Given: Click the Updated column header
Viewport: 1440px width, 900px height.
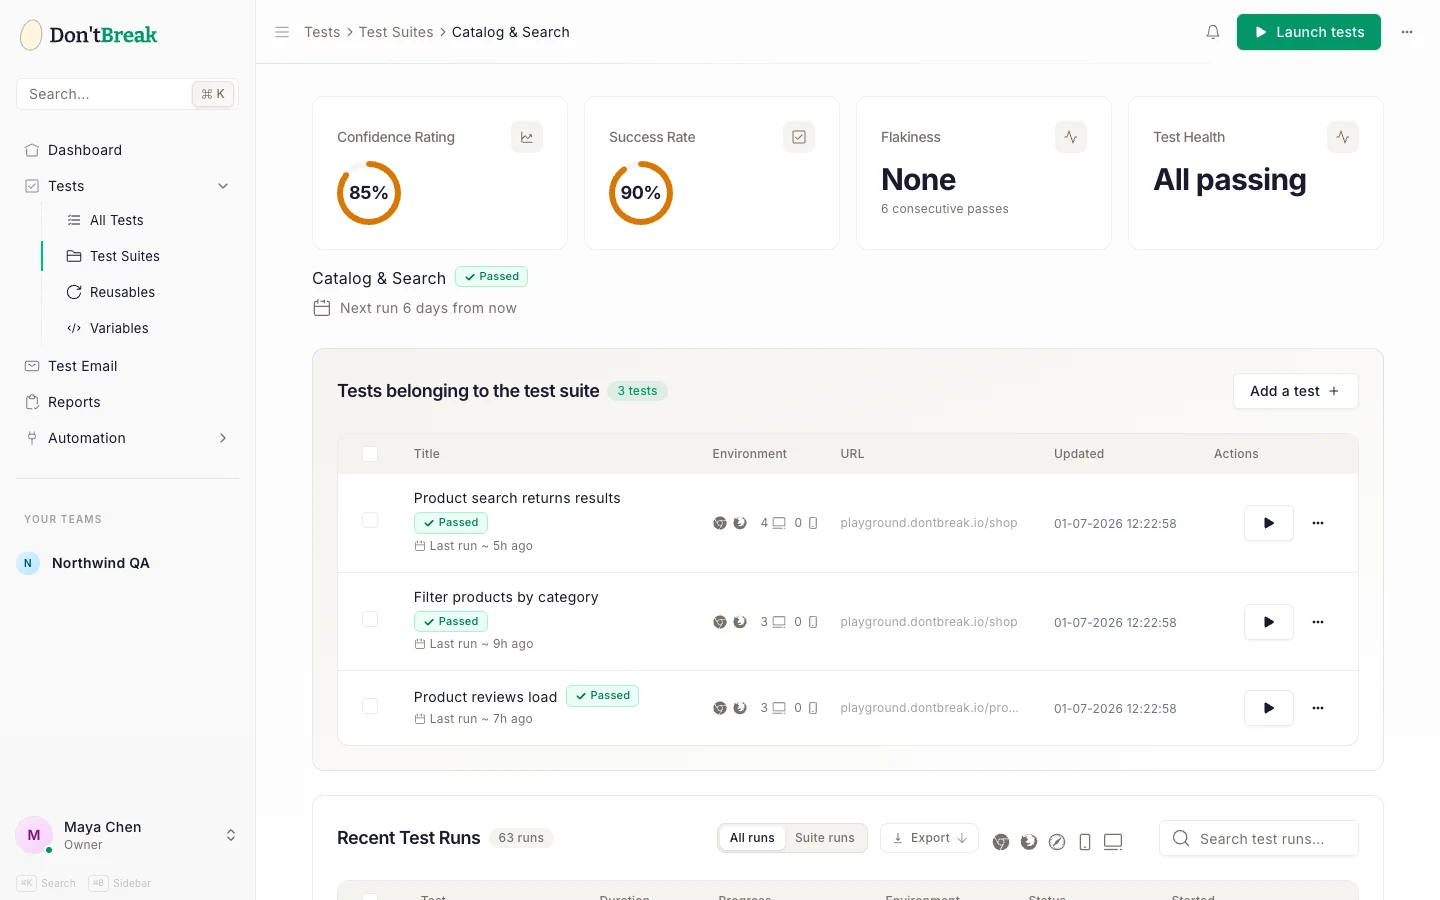Looking at the screenshot, I should 1079,454.
